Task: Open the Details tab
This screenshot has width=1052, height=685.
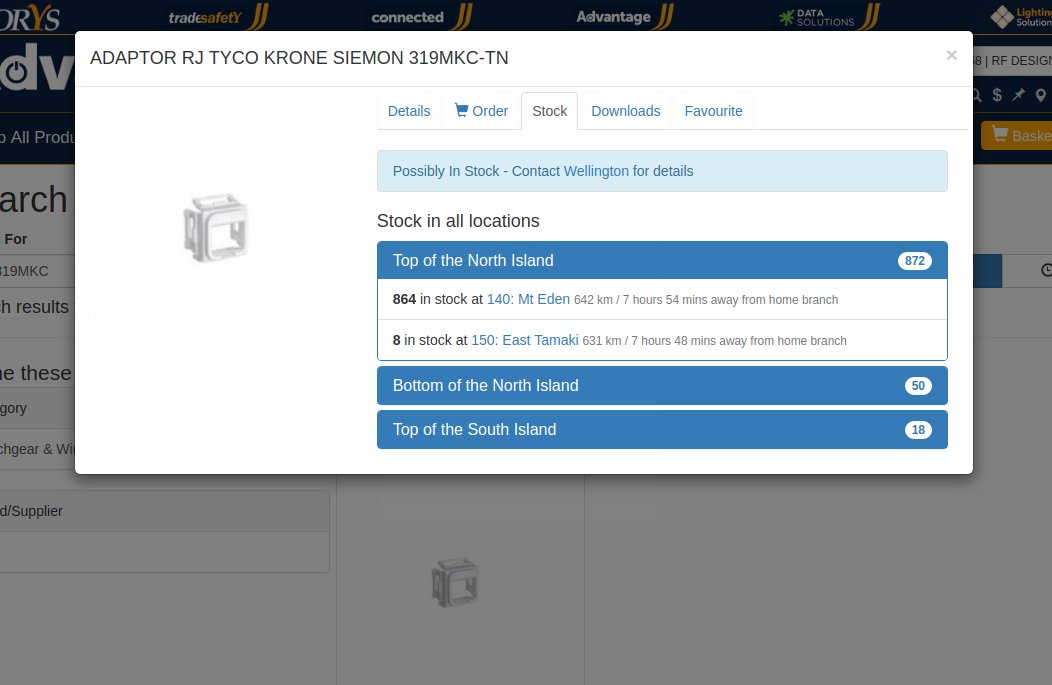Action: tap(409, 111)
